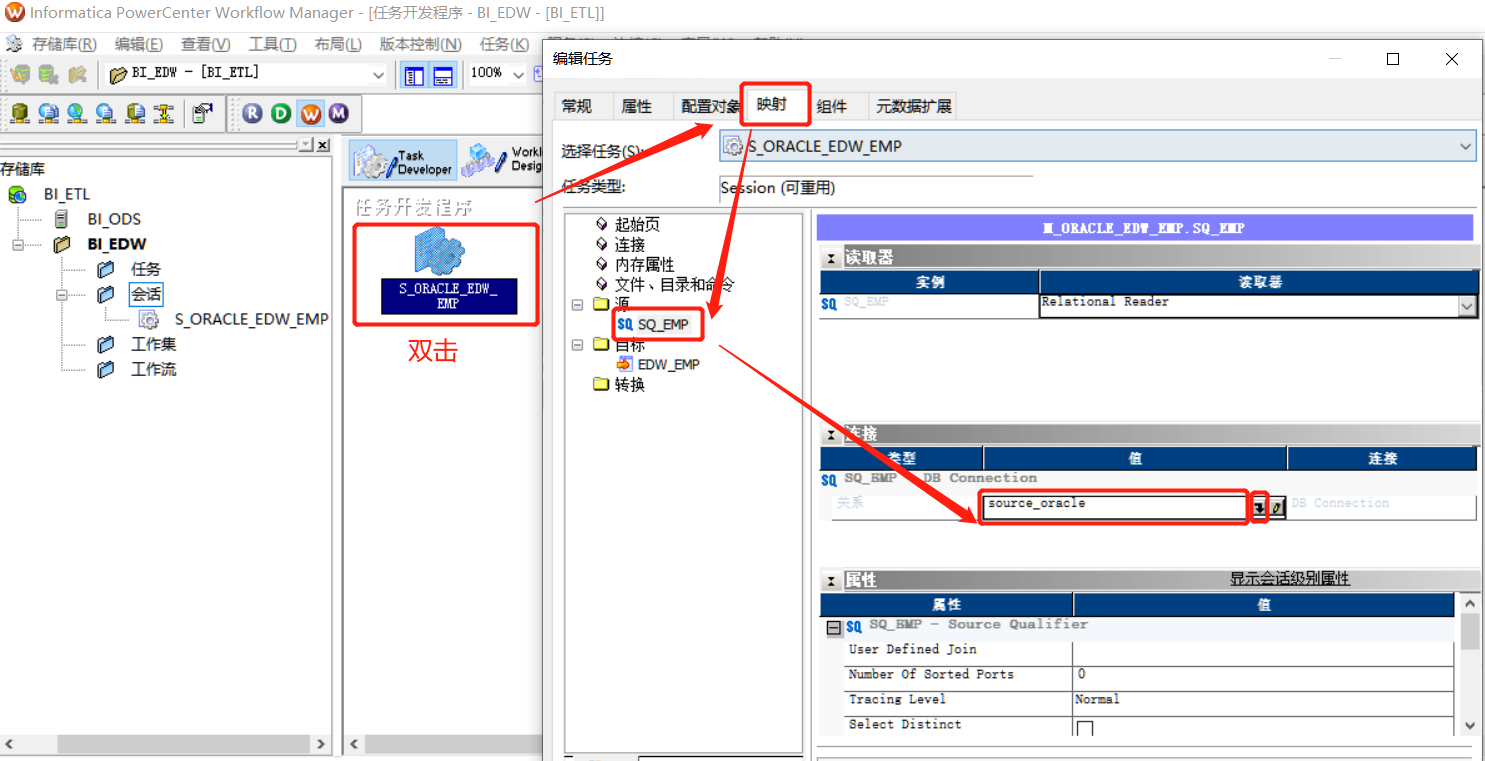Open the 选择任务 S_ORACLE_EDW_EMP dropdown

click(1466, 146)
